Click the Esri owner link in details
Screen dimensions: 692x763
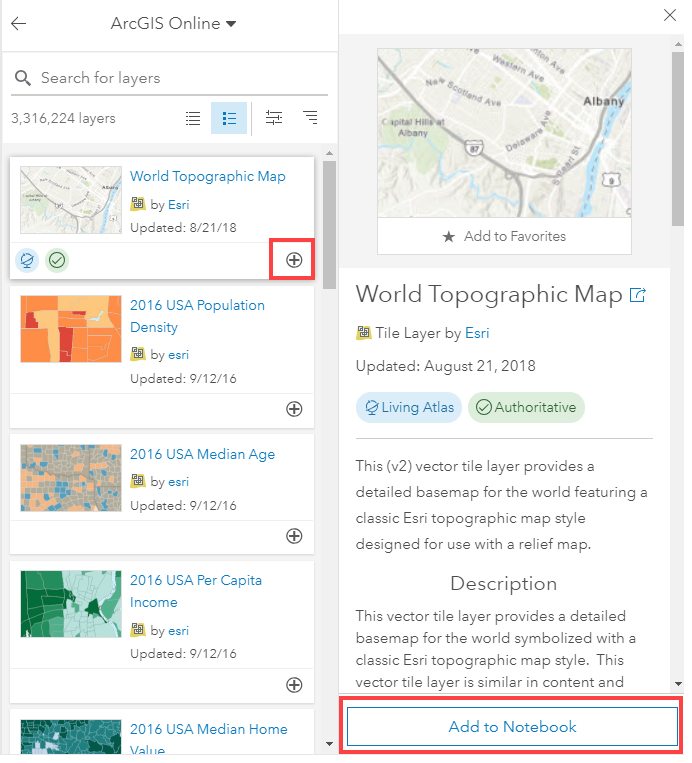(477, 333)
